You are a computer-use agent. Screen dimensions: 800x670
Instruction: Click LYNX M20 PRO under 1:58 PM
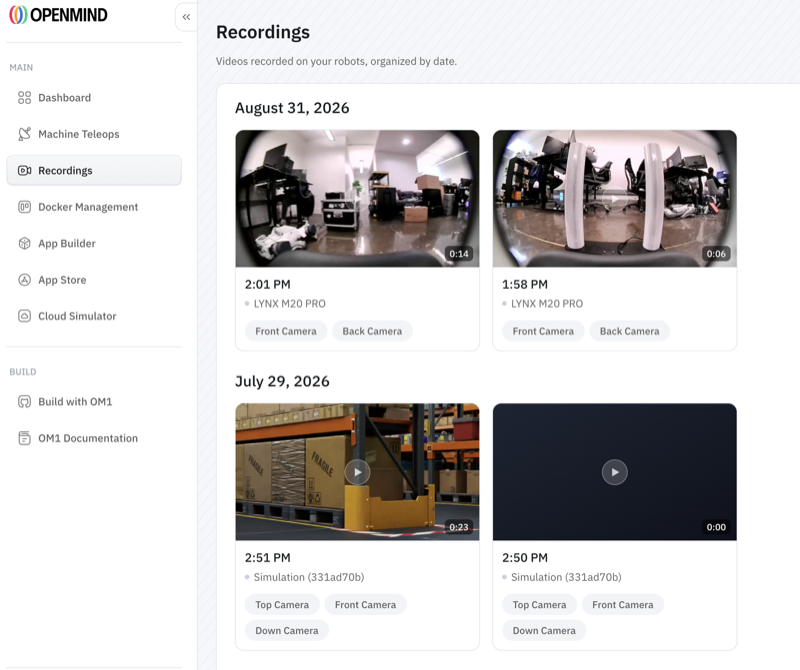point(546,304)
